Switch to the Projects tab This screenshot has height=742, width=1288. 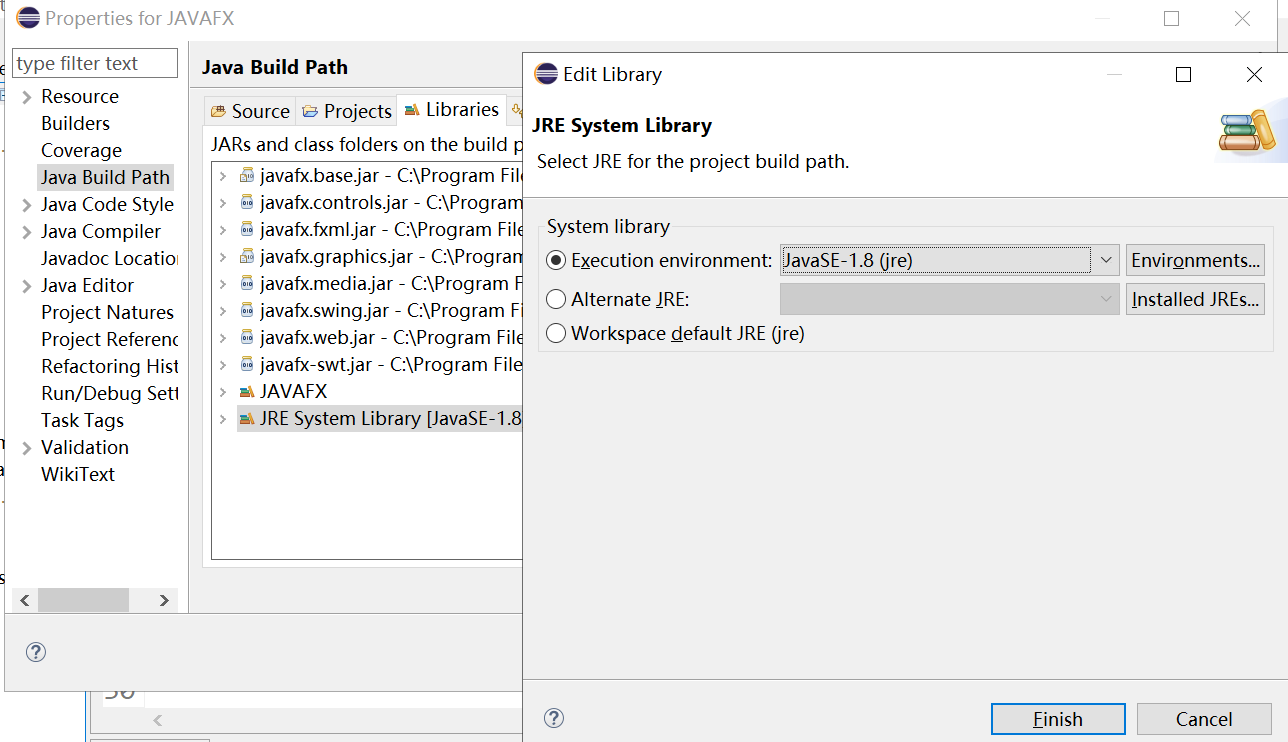pyautogui.click(x=346, y=110)
